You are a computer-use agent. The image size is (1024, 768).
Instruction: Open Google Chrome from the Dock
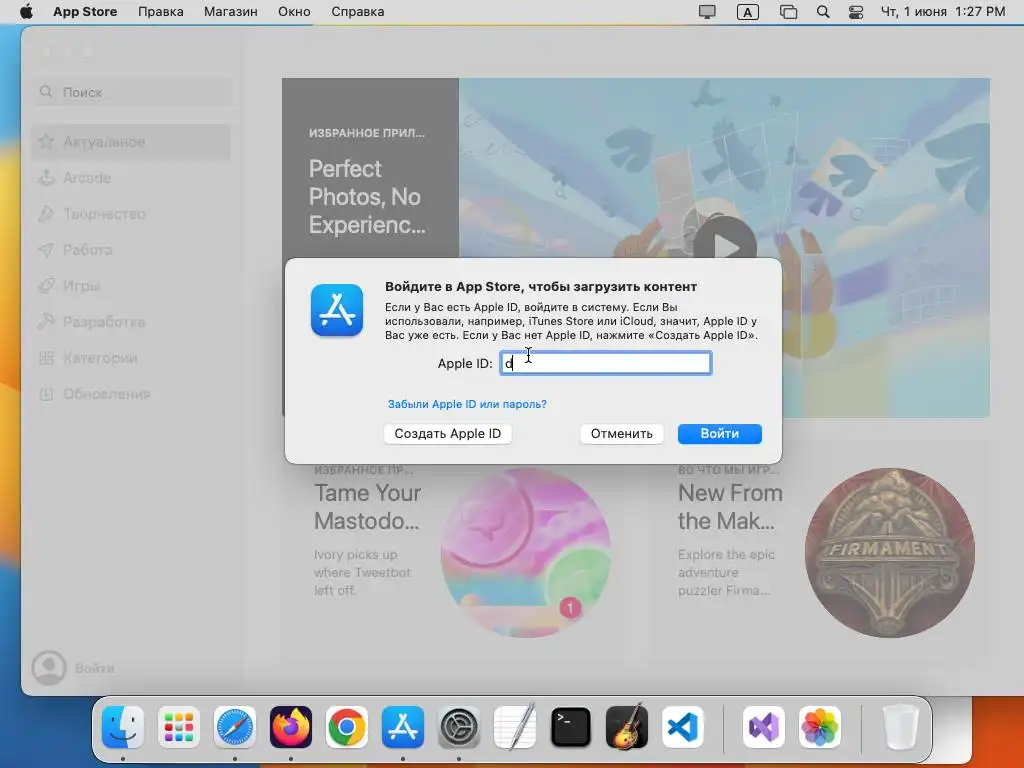(347, 727)
